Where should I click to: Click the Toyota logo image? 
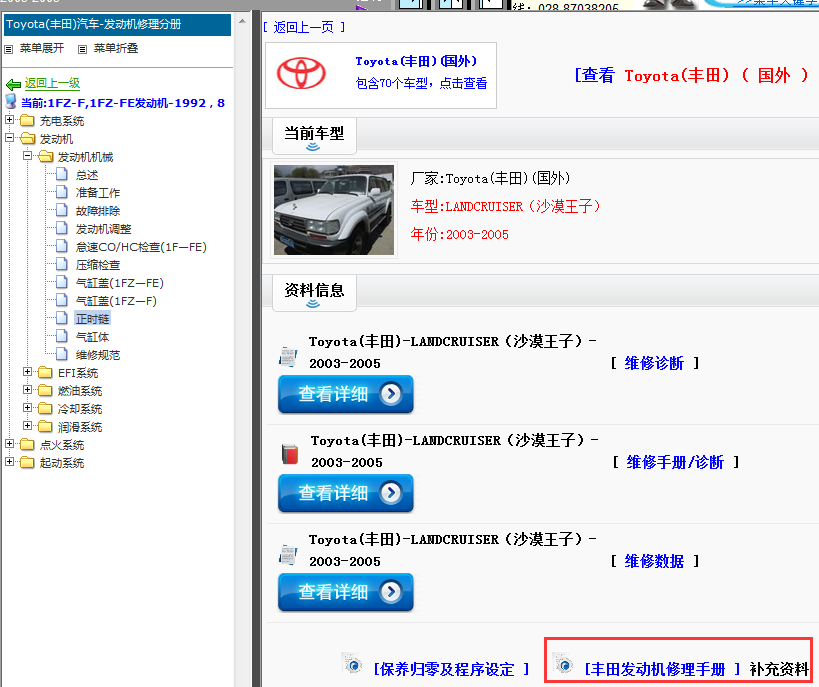click(x=301, y=73)
